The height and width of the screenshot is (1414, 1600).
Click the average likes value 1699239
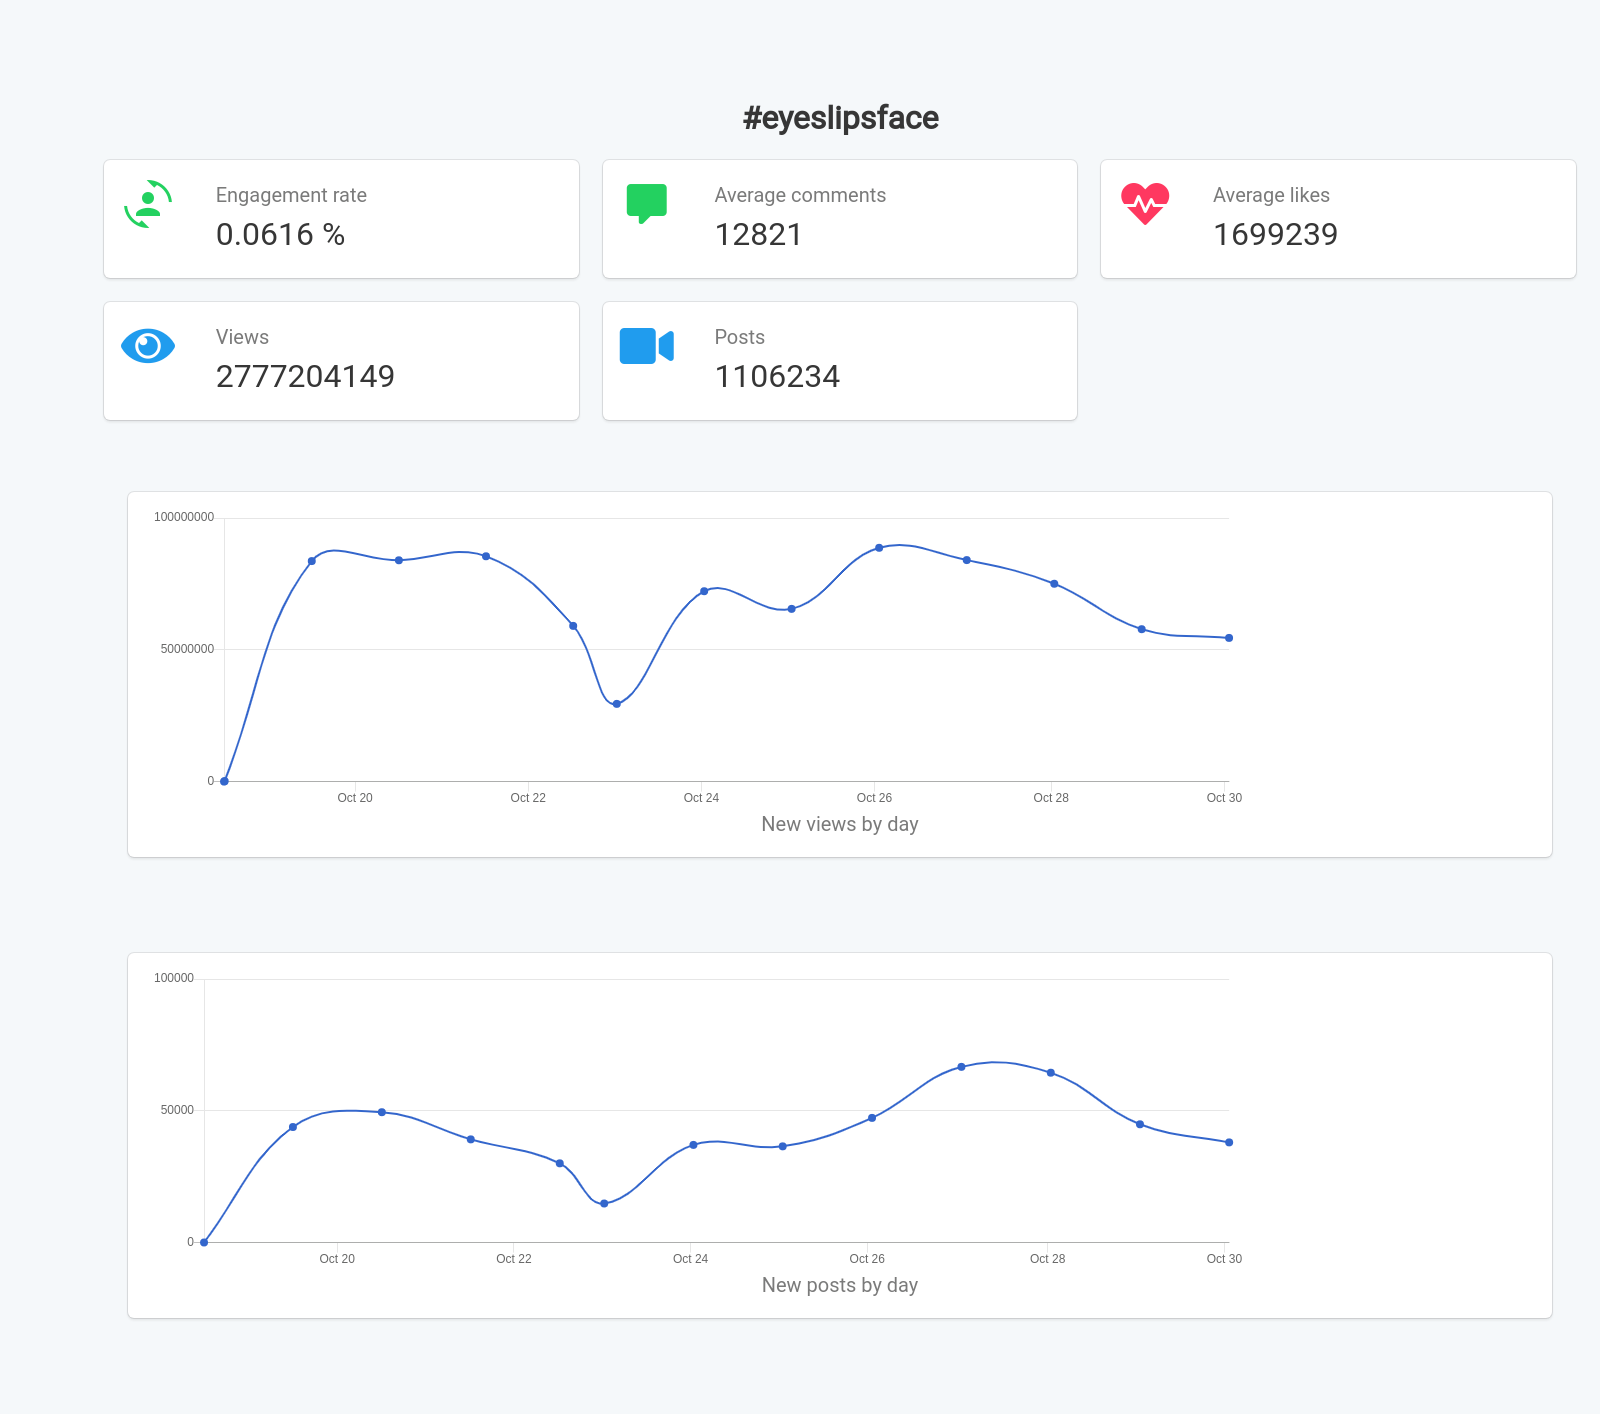(x=1275, y=234)
